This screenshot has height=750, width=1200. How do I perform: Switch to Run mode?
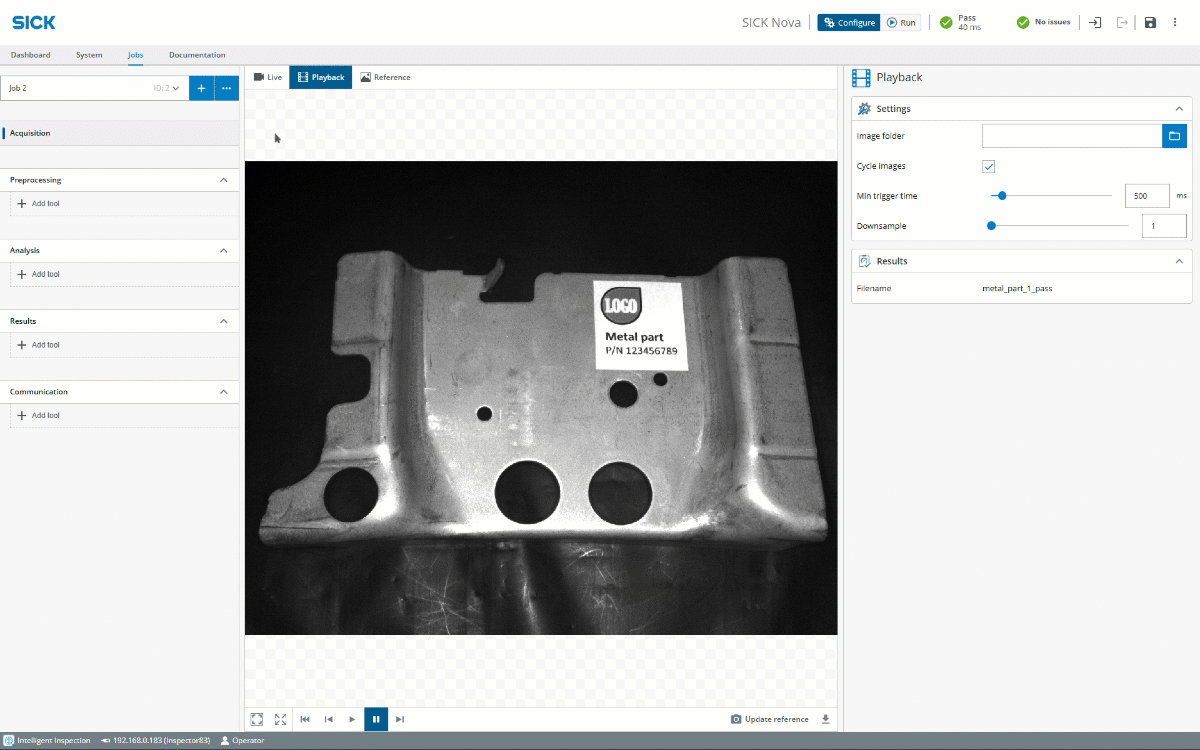(900, 22)
